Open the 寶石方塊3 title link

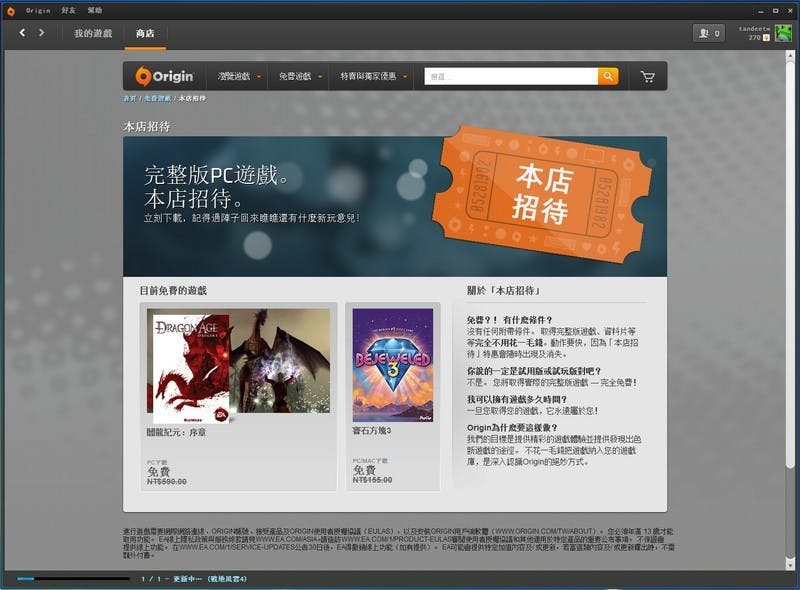[371, 431]
